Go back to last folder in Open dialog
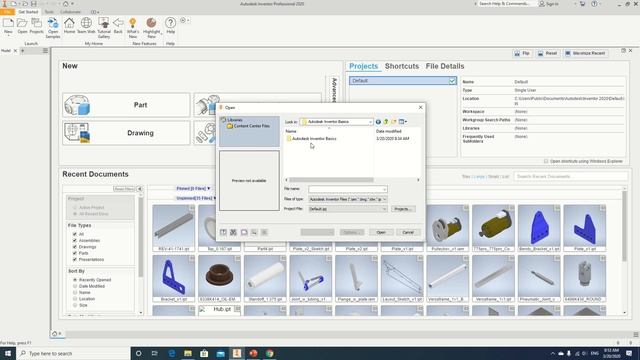640x360 pixels. (378, 122)
